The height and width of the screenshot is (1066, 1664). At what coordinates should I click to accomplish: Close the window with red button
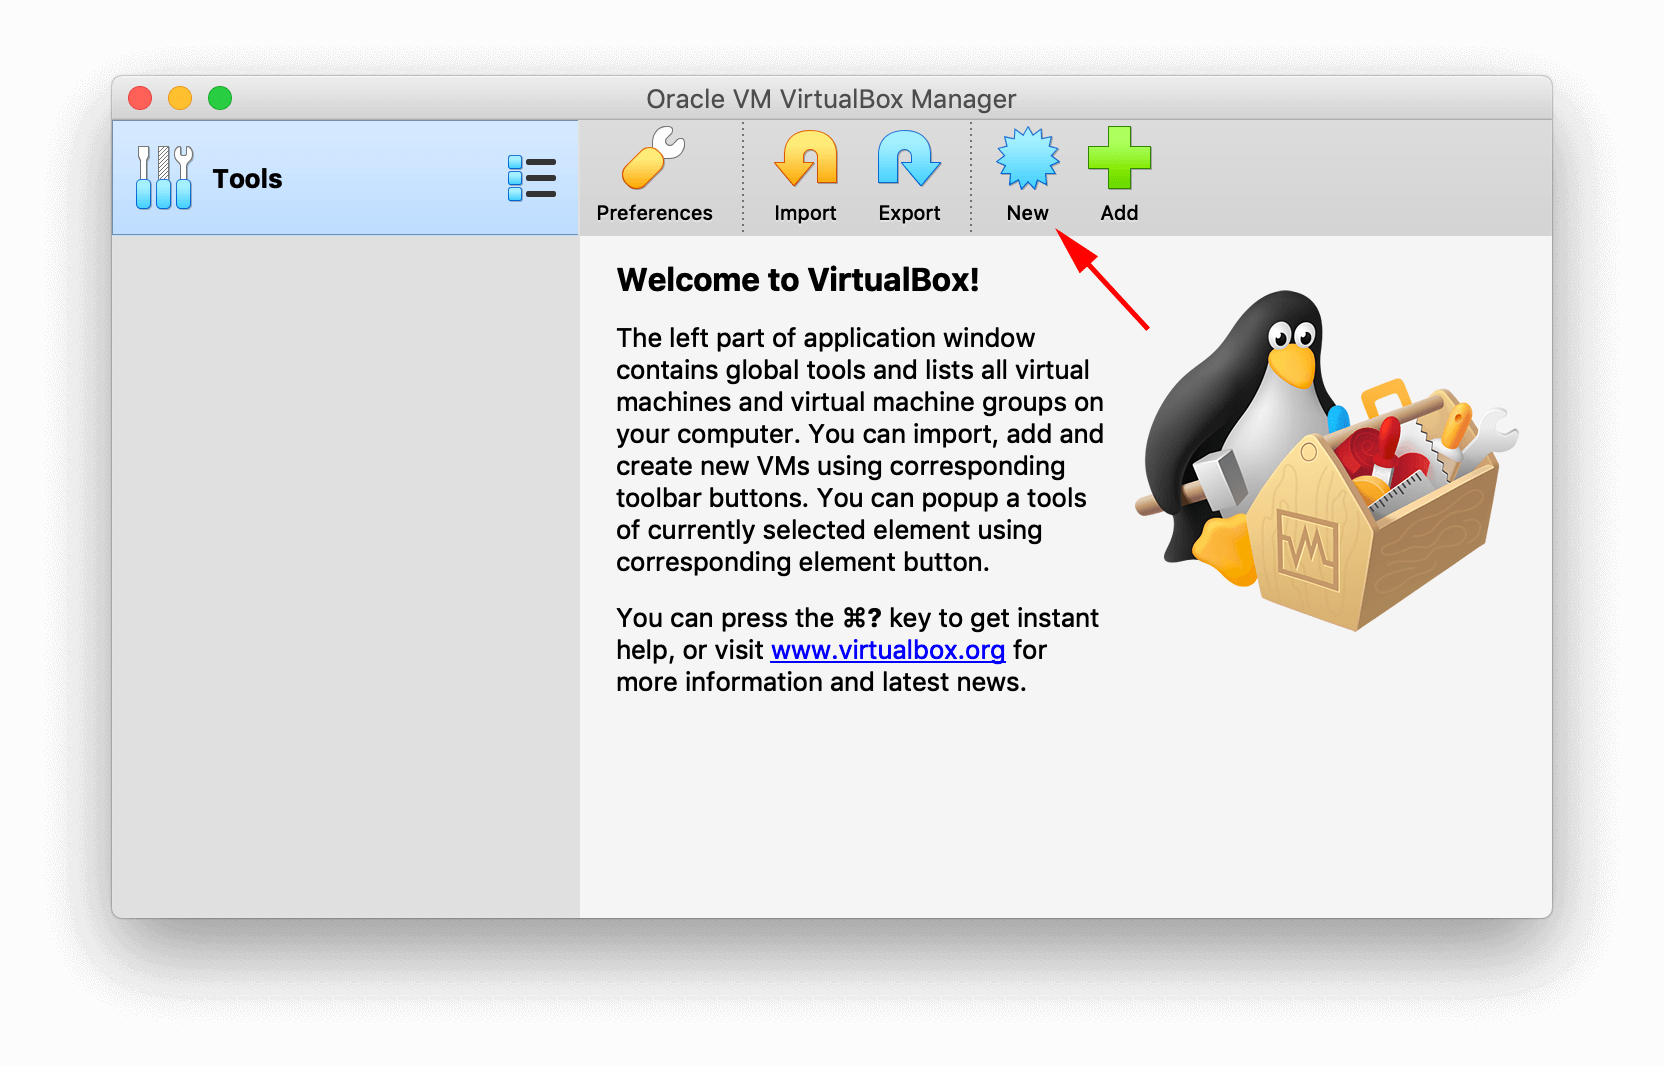(x=140, y=98)
